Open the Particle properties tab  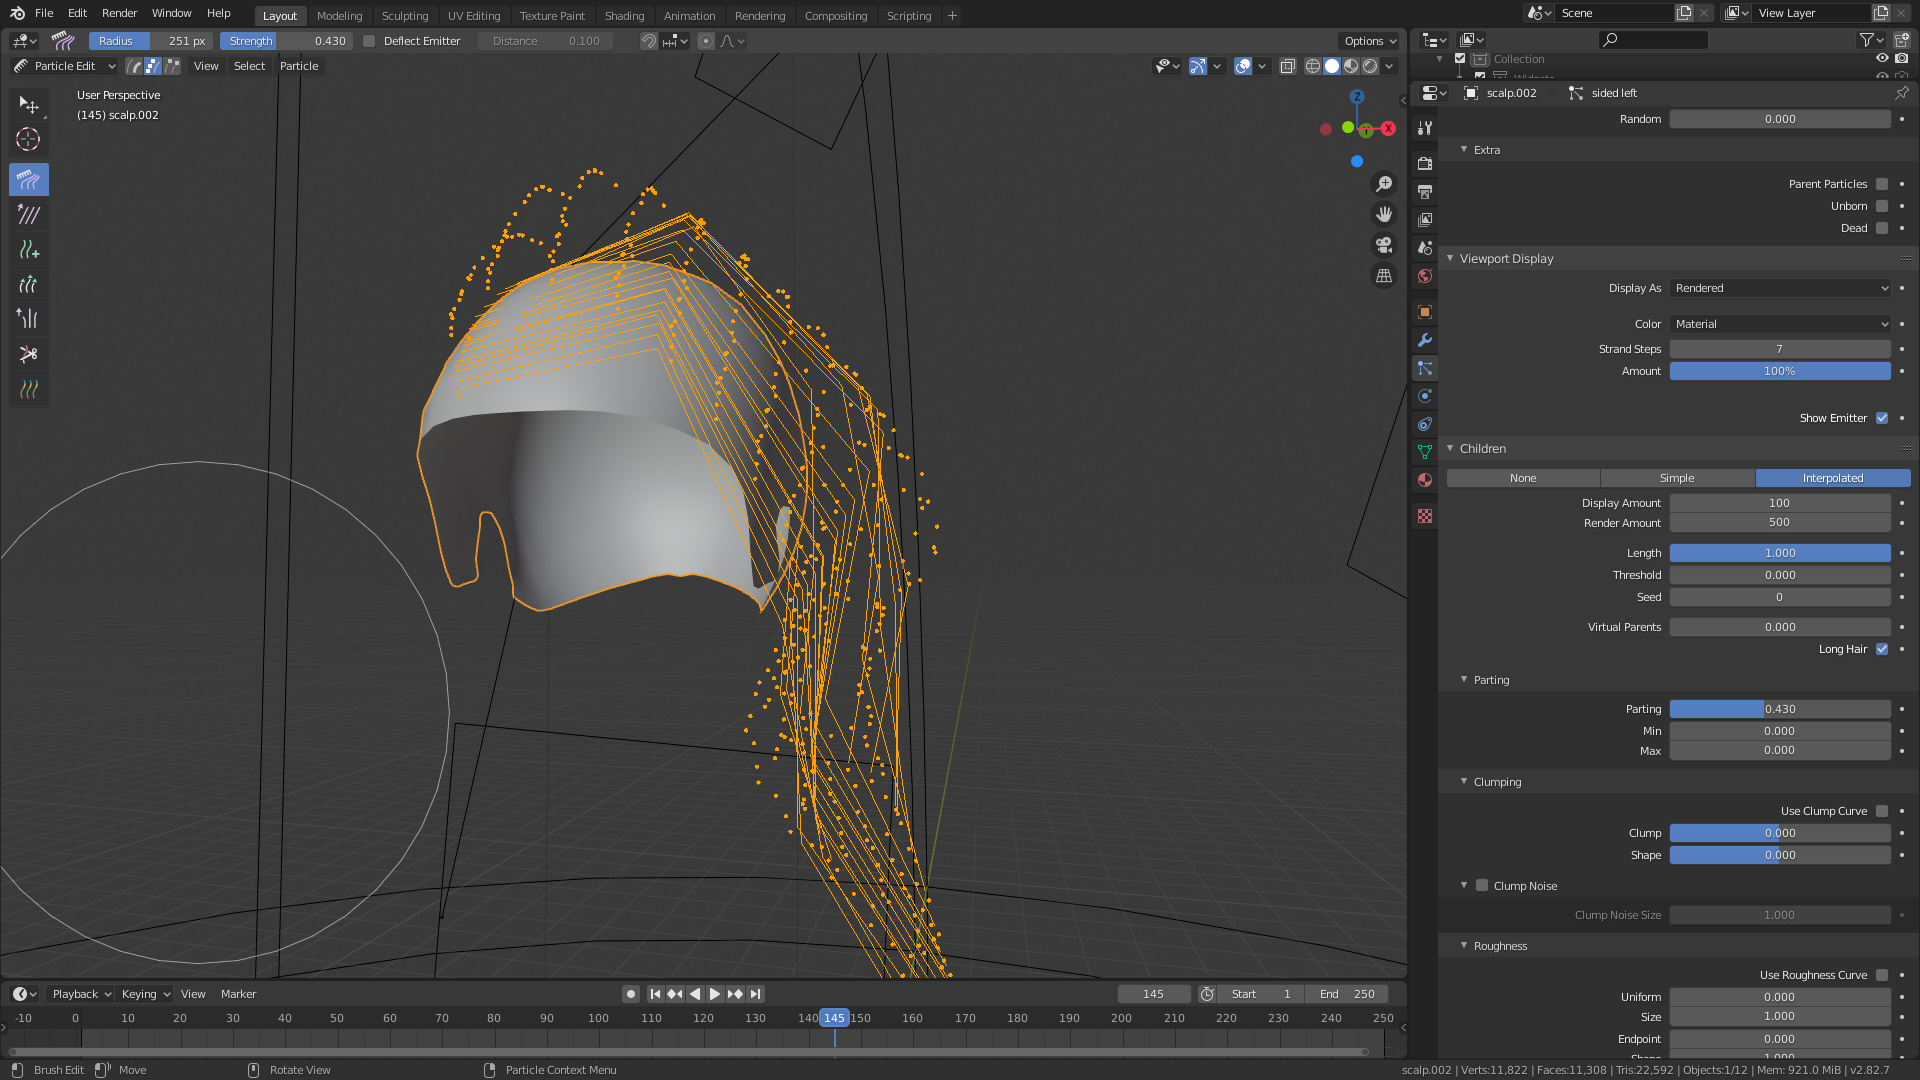[1425, 368]
